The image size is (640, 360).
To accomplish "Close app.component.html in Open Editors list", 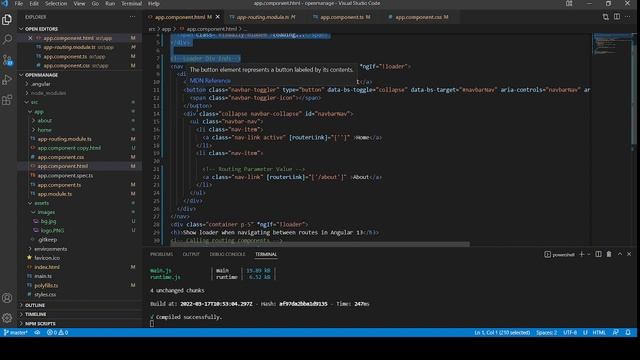I will tap(30, 38).
